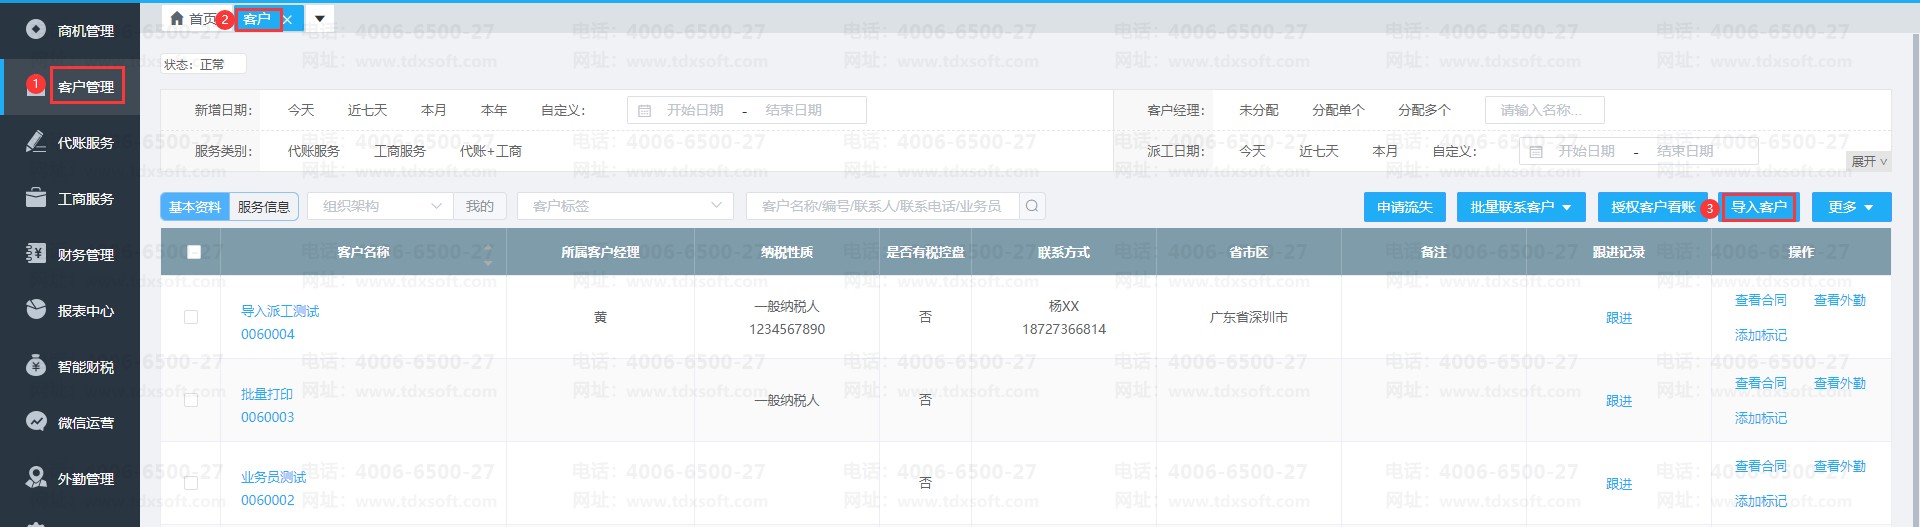
Task: Click the 导入客户 button
Action: 1759,207
